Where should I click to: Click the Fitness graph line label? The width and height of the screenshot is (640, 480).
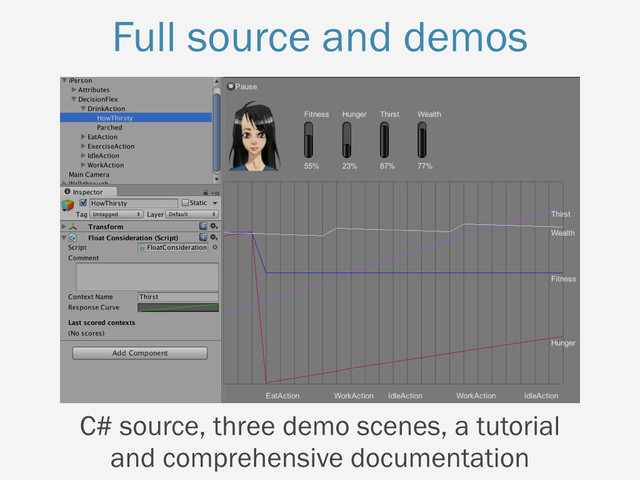tap(563, 279)
